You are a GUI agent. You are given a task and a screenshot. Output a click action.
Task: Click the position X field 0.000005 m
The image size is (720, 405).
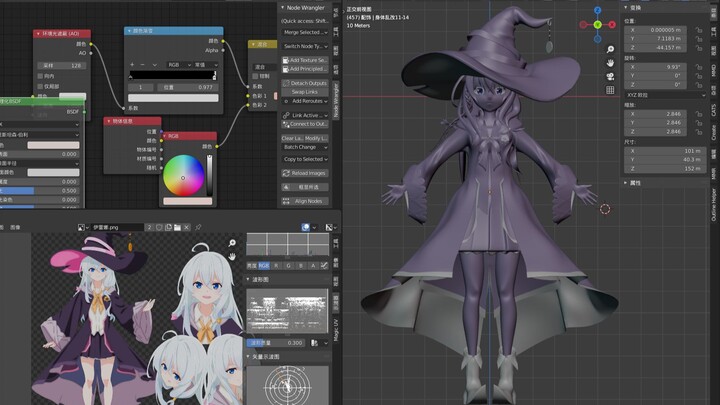pos(657,30)
